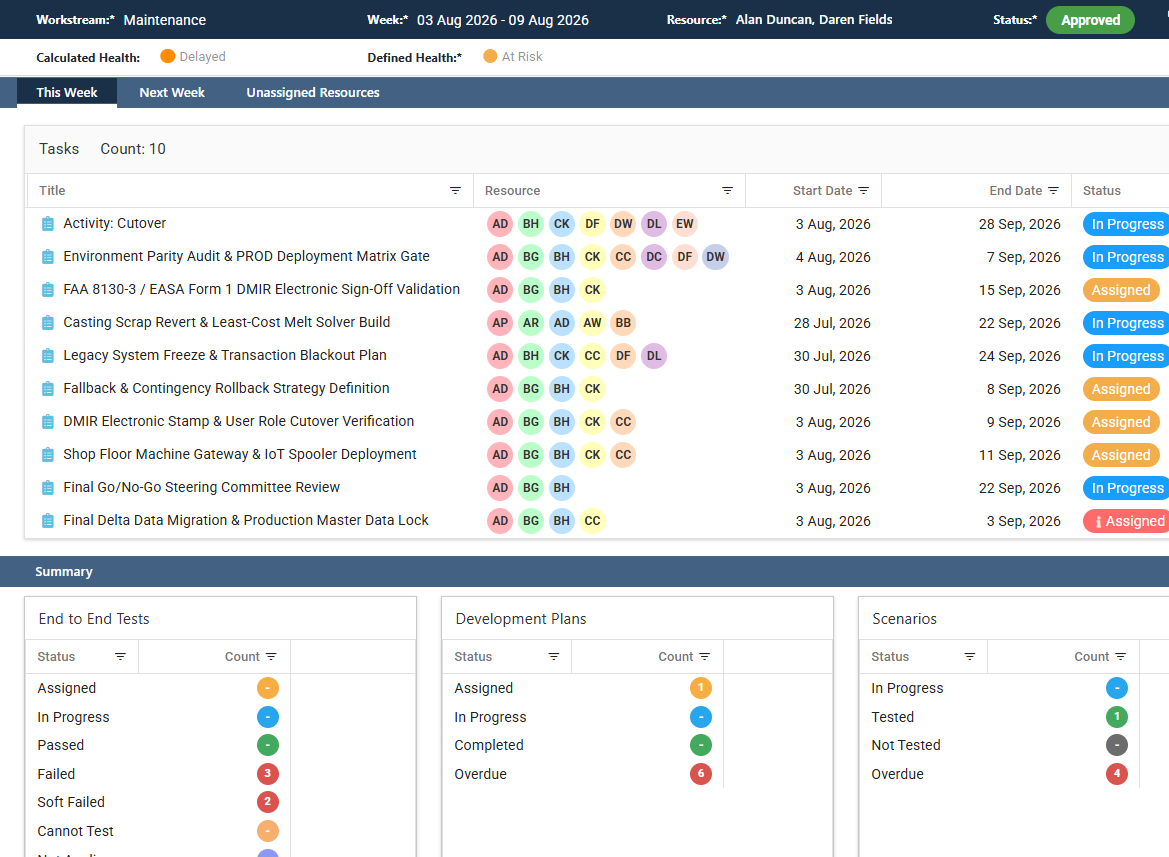Click the At Risk defined health indicator
This screenshot has height=857, width=1169.
coord(513,57)
